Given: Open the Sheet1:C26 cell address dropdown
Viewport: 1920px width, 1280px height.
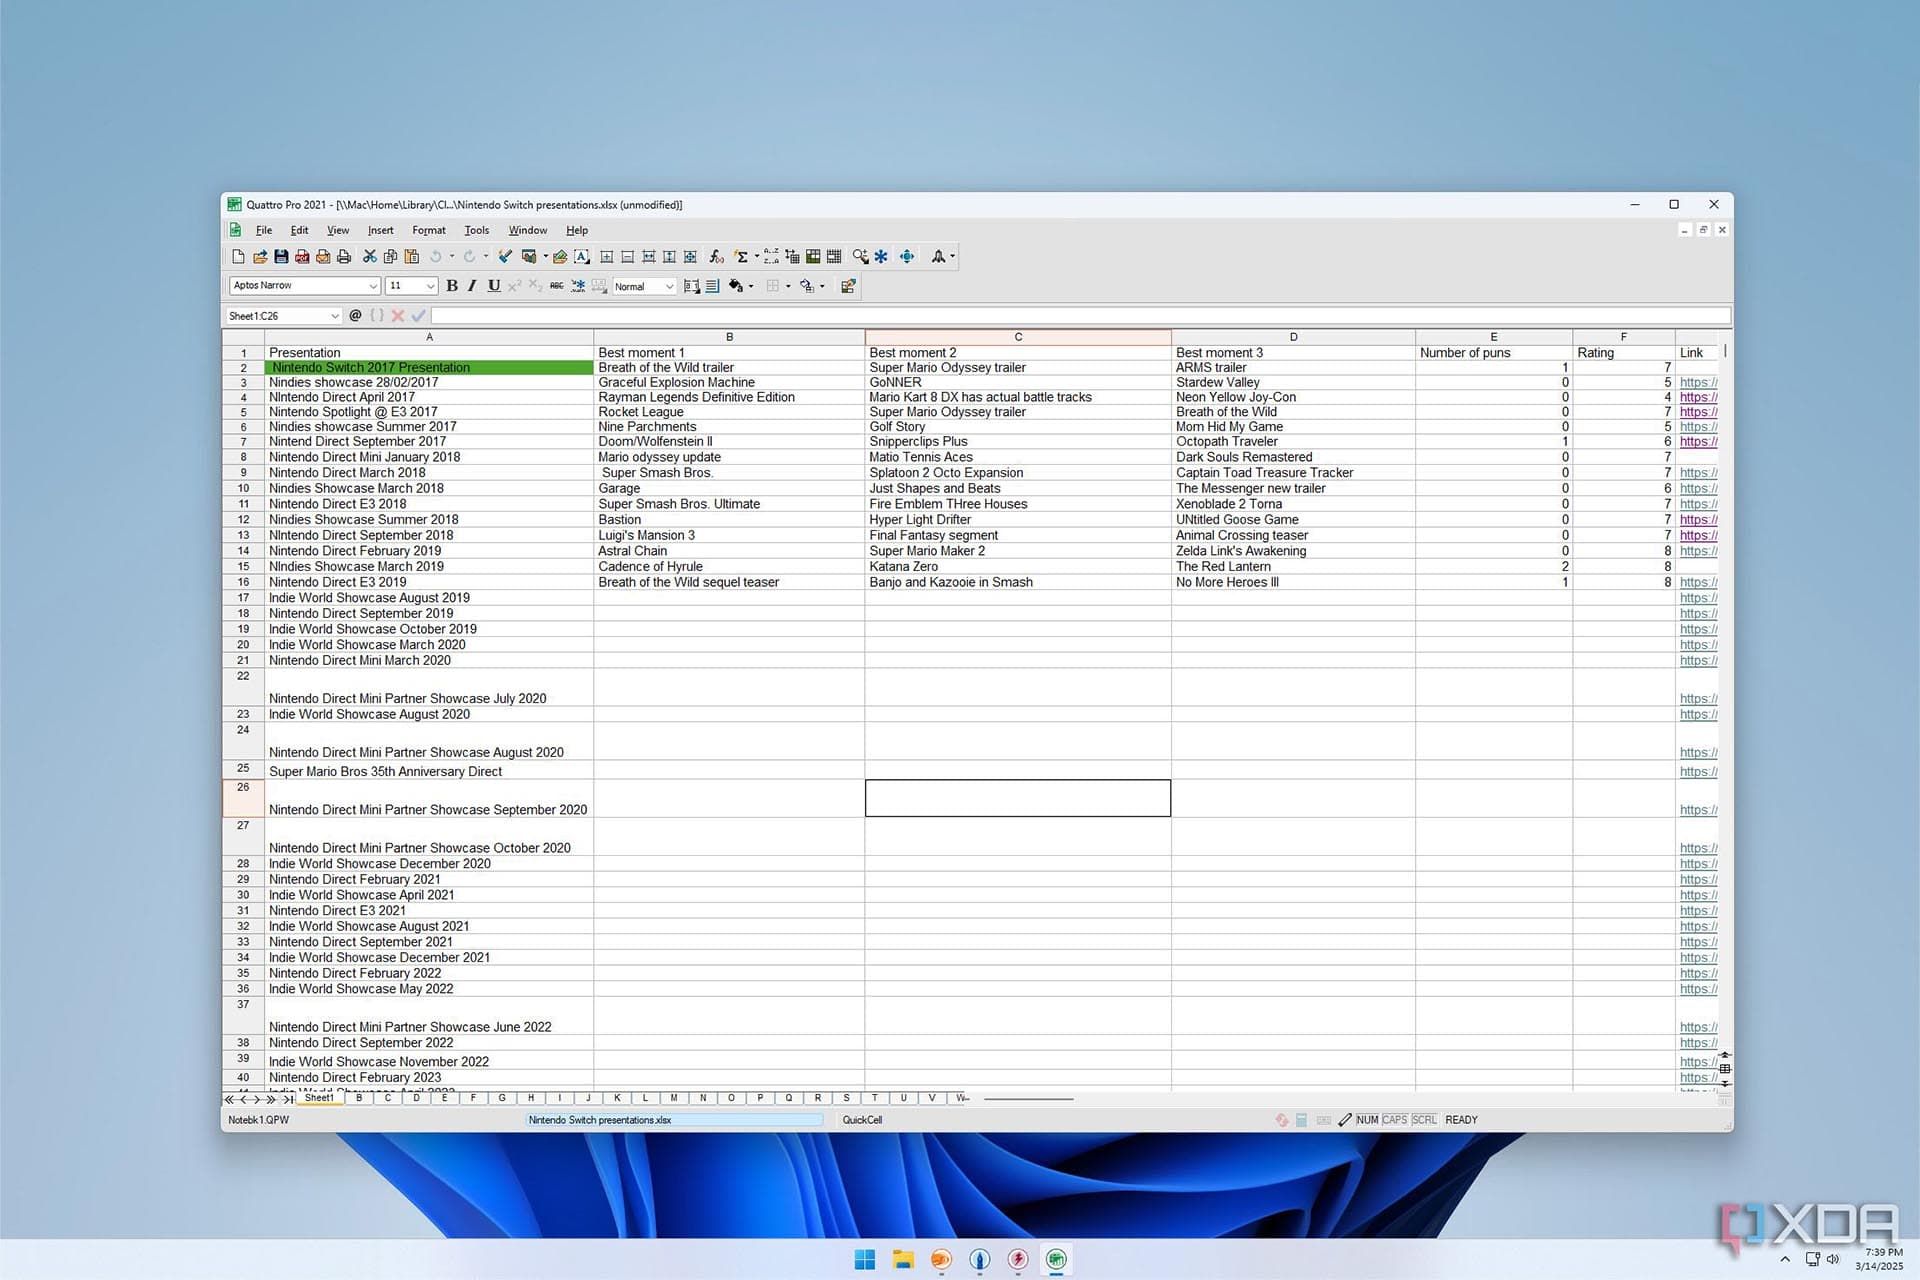Looking at the screenshot, I should (x=335, y=316).
